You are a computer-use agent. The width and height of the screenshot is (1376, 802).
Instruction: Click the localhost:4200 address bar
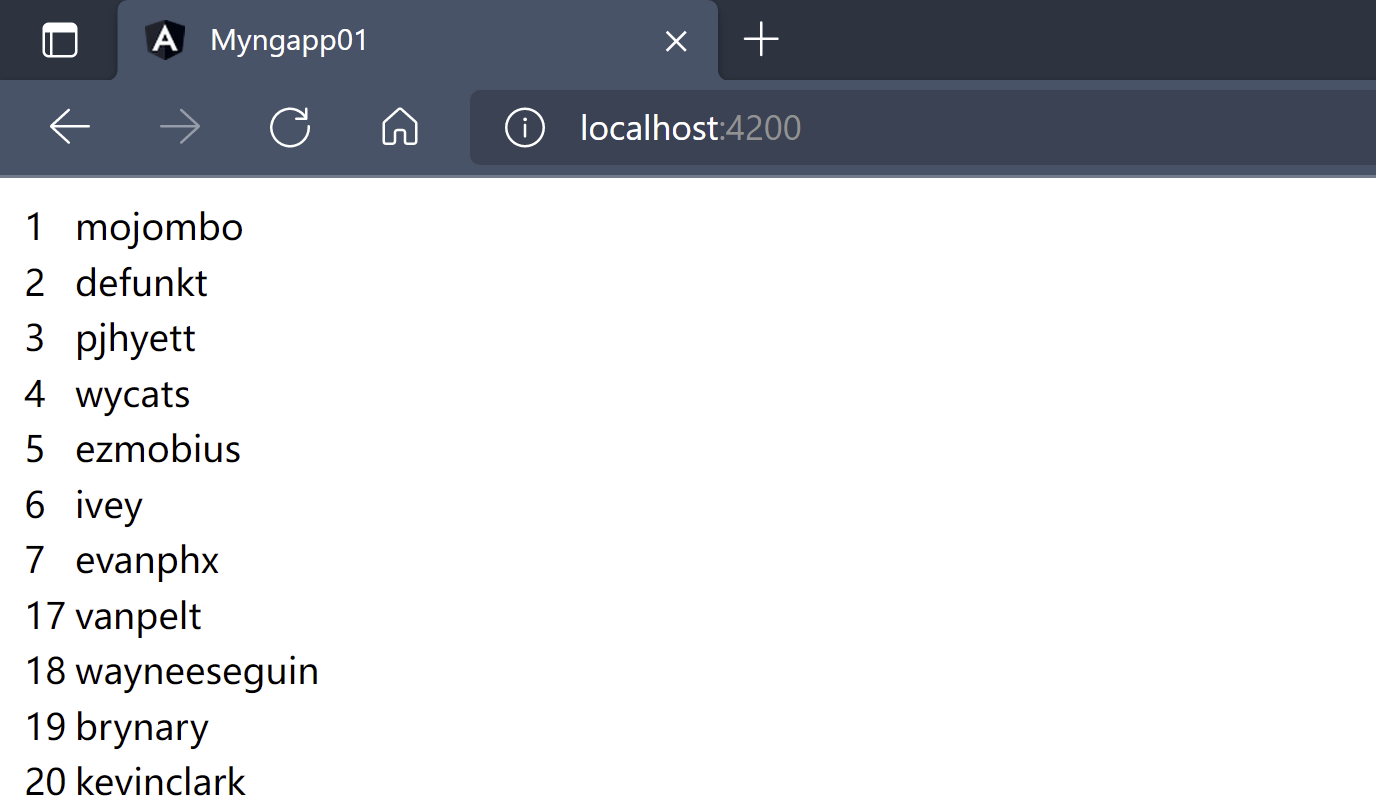(x=900, y=128)
